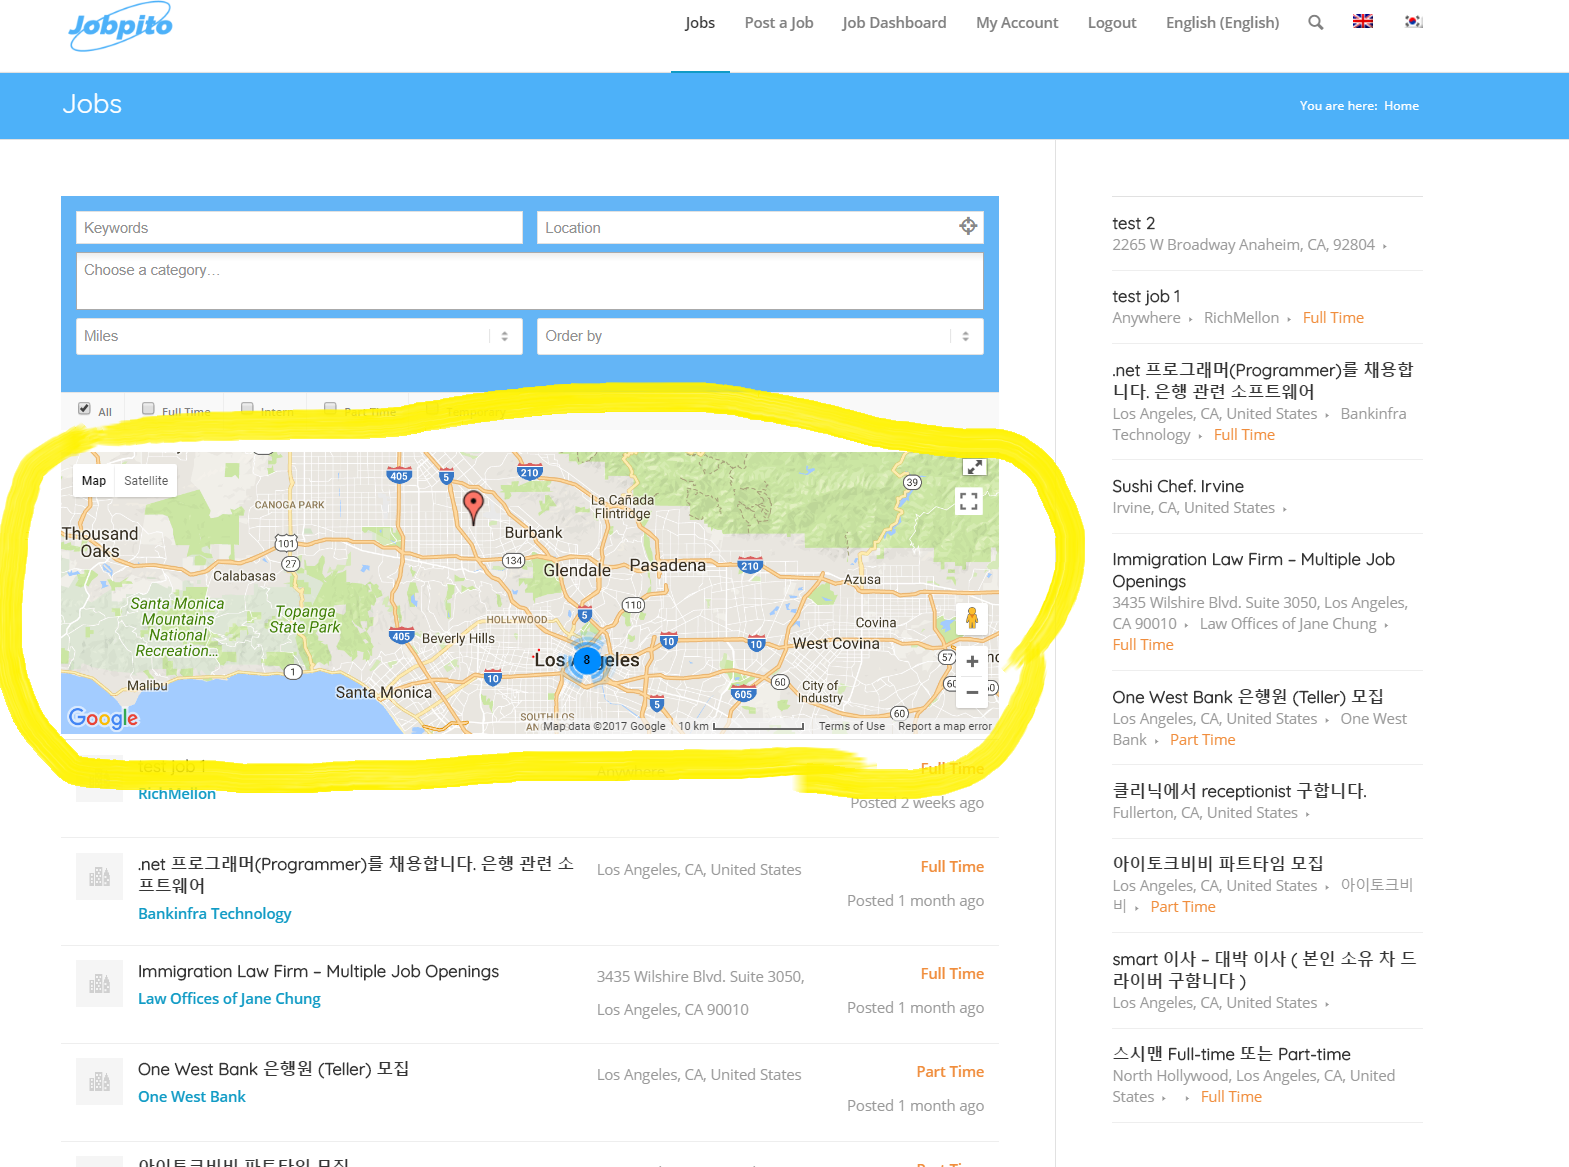Screen dimensions: 1569x1167
Task: Open sidebar job 'Sushi Chef. Irvine'
Action: [x=1178, y=486]
